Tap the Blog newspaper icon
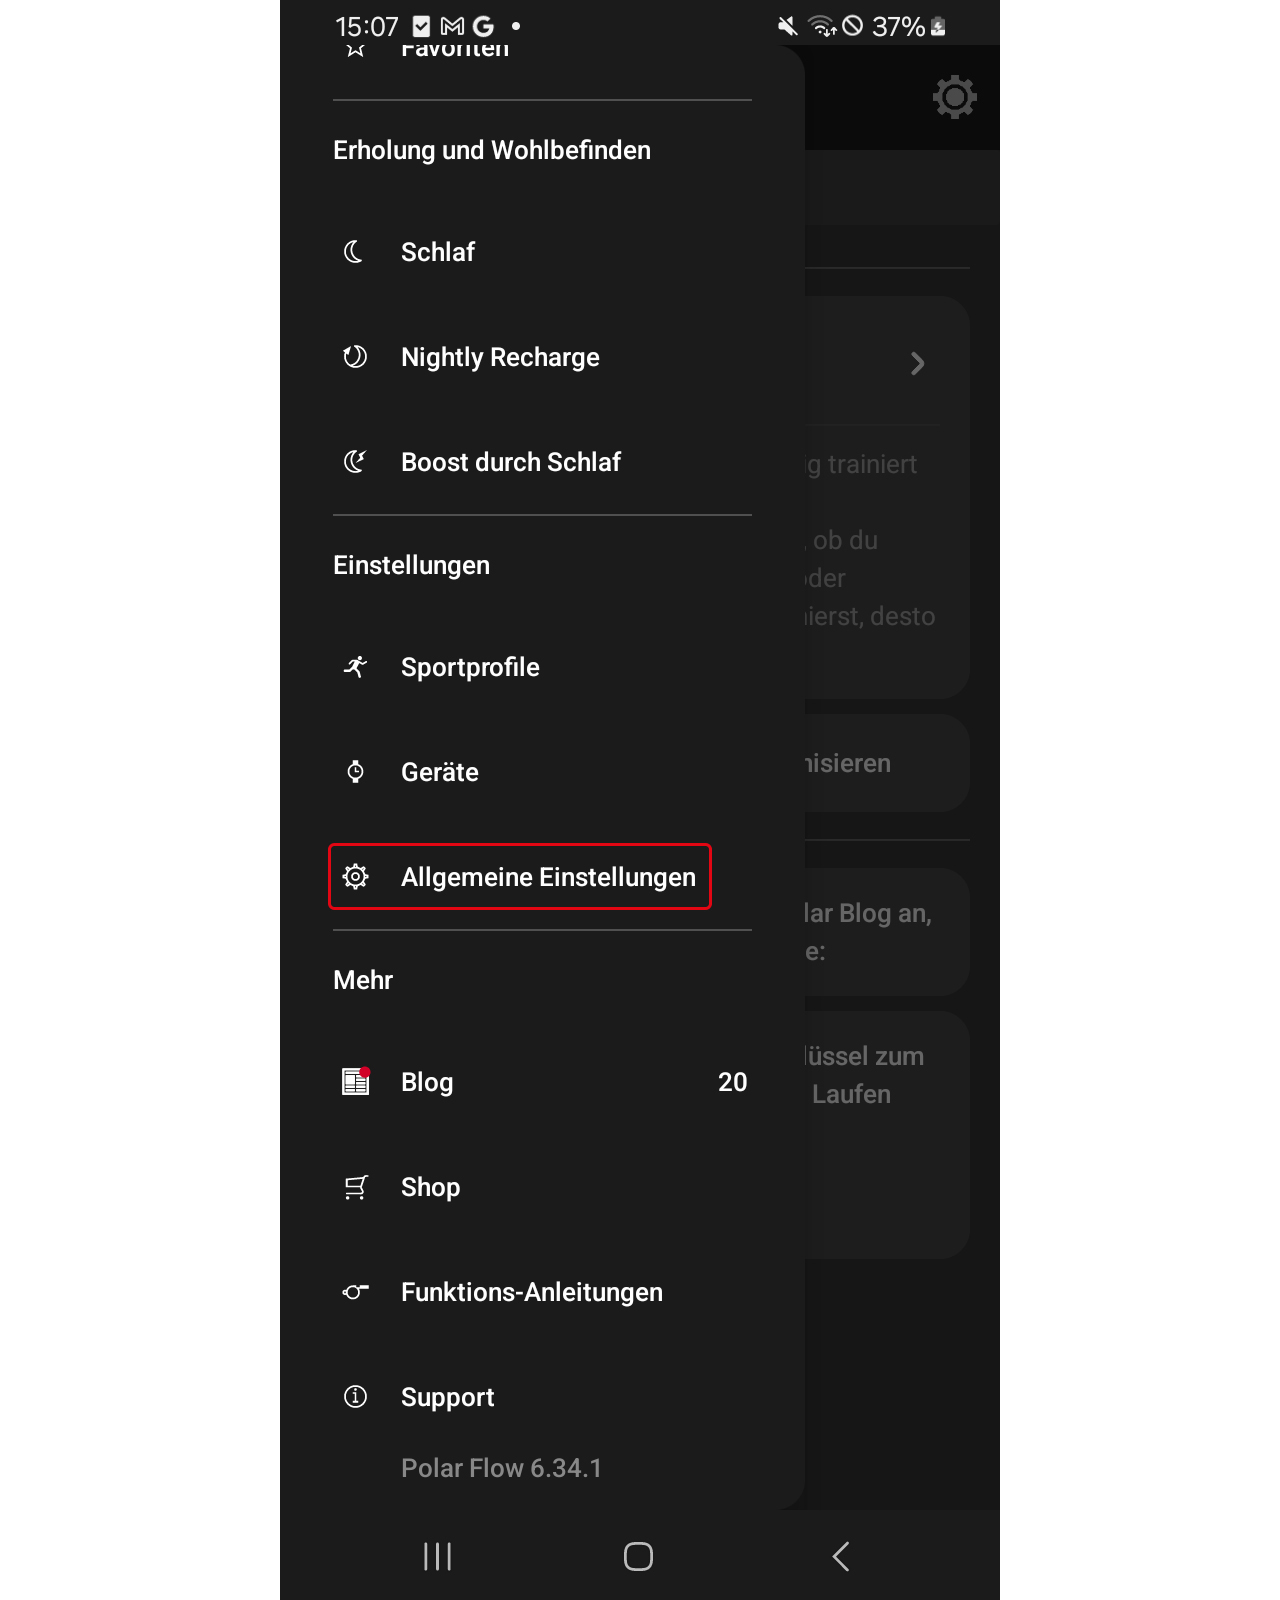This screenshot has width=1280, height=1600. click(x=356, y=1081)
